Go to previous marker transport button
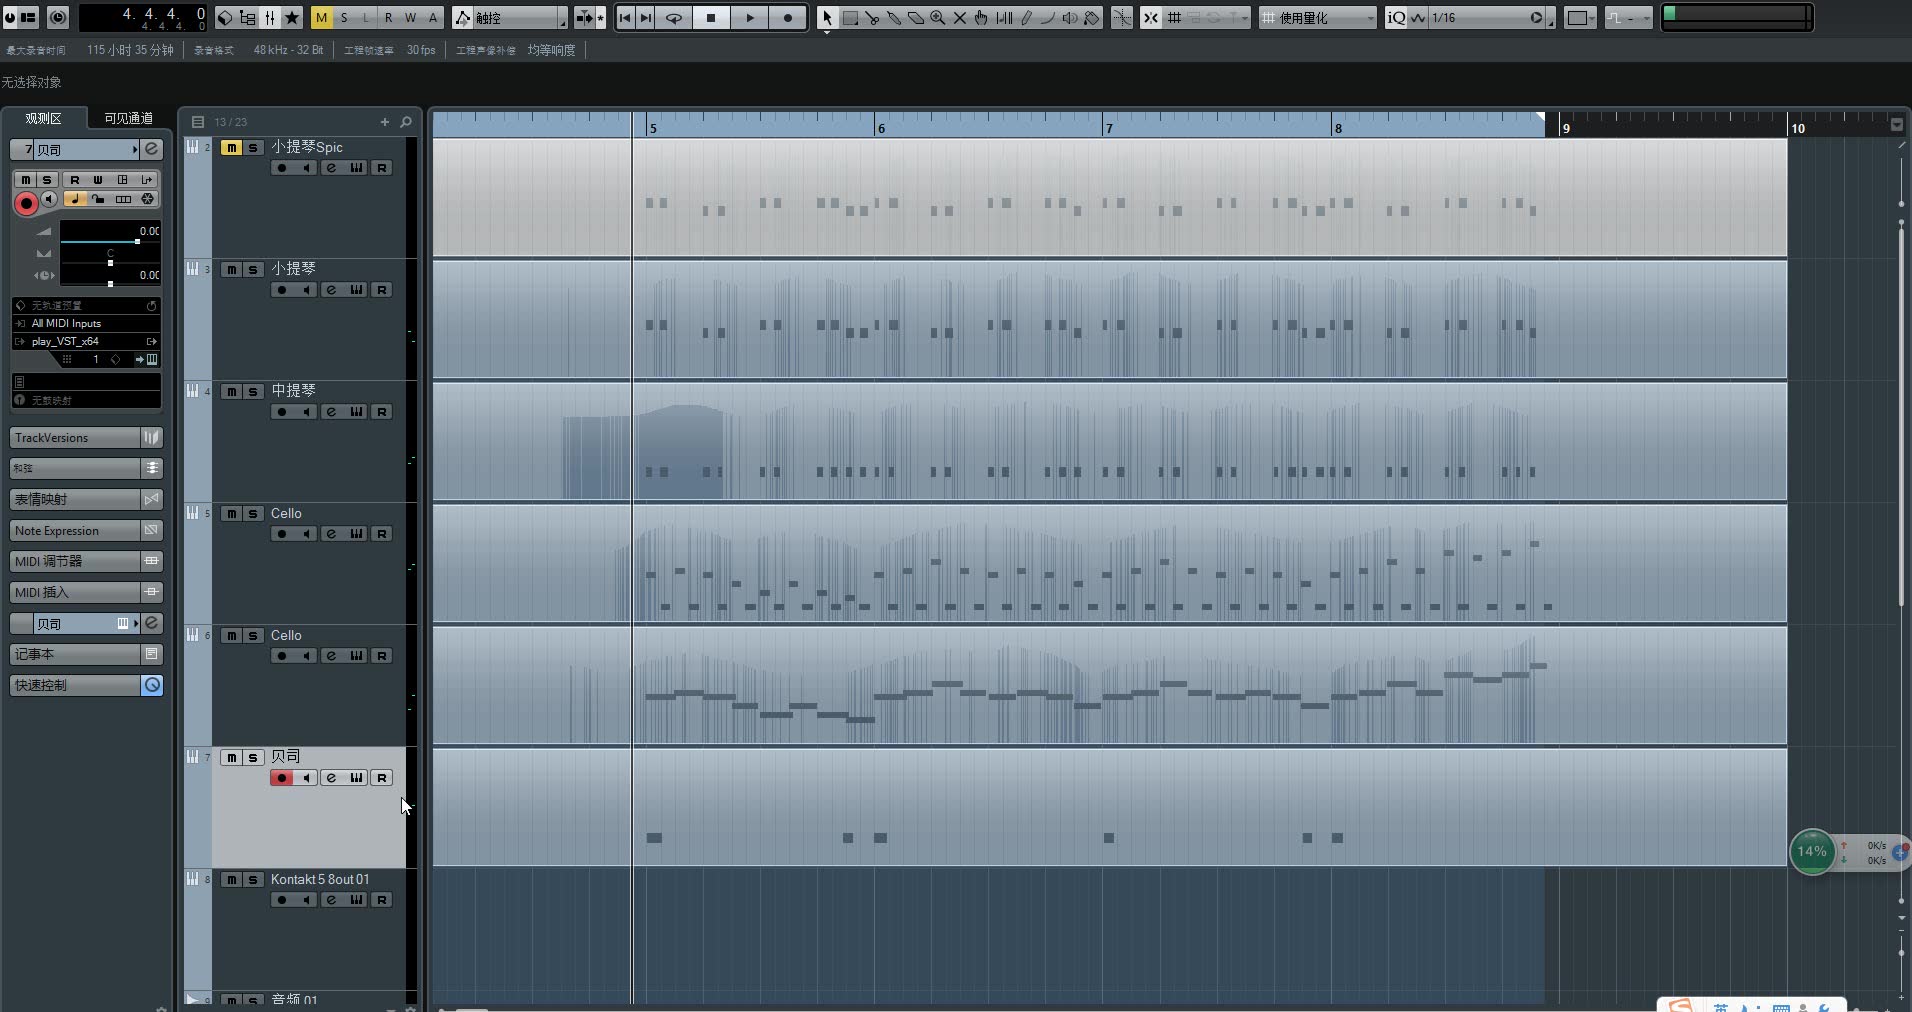 click(624, 18)
